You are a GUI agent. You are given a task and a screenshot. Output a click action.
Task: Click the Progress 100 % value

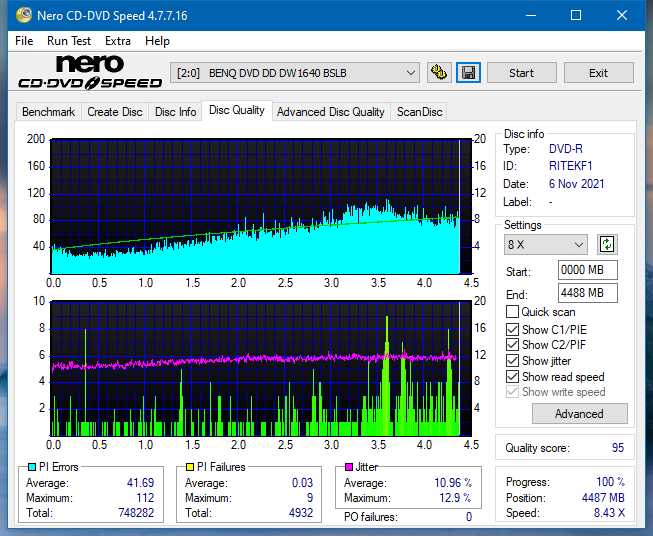tap(611, 482)
